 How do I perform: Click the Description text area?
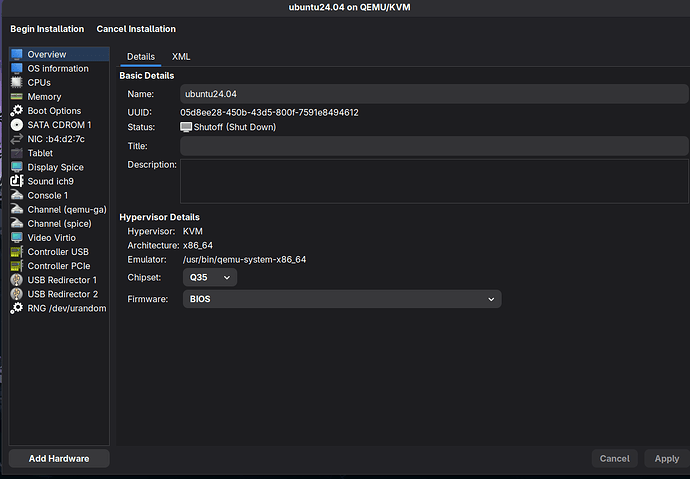click(434, 181)
